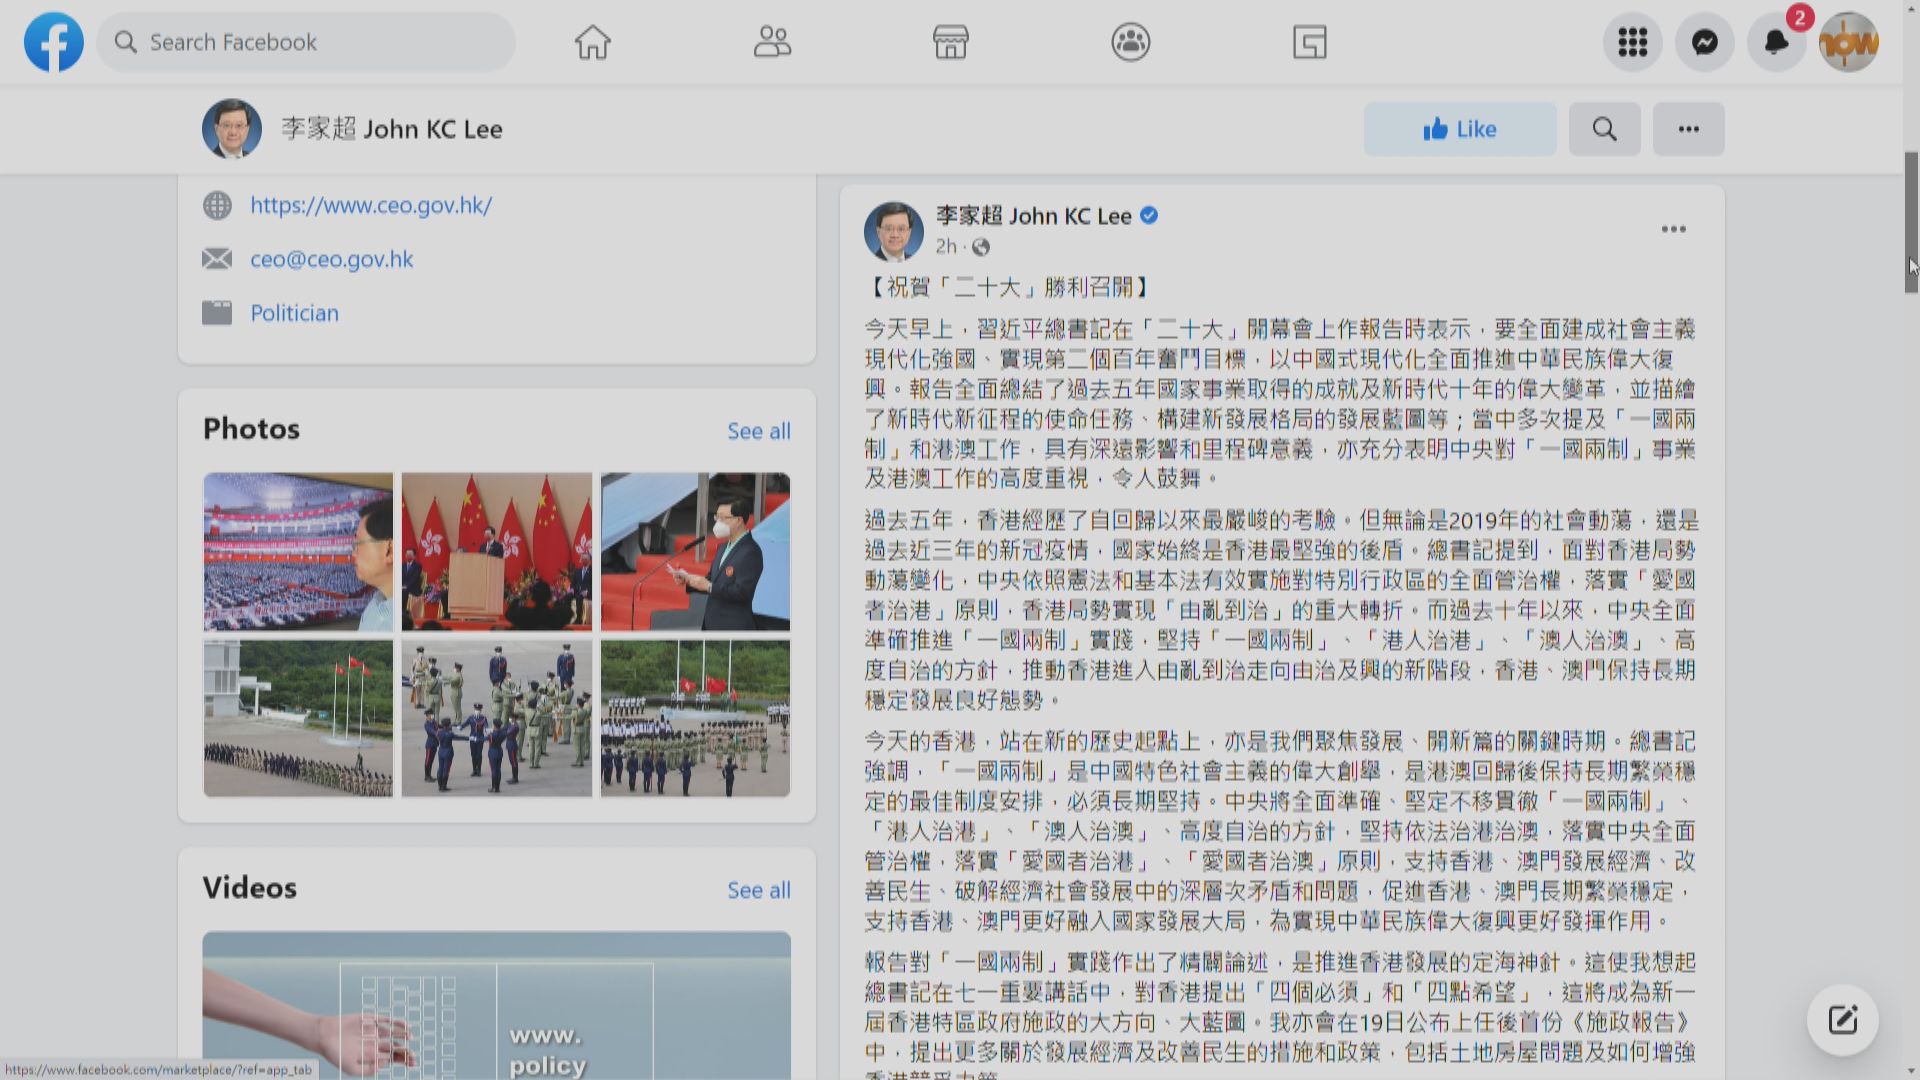Open the Groups icon in the navbar
This screenshot has width=1920, height=1080.
1130,42
